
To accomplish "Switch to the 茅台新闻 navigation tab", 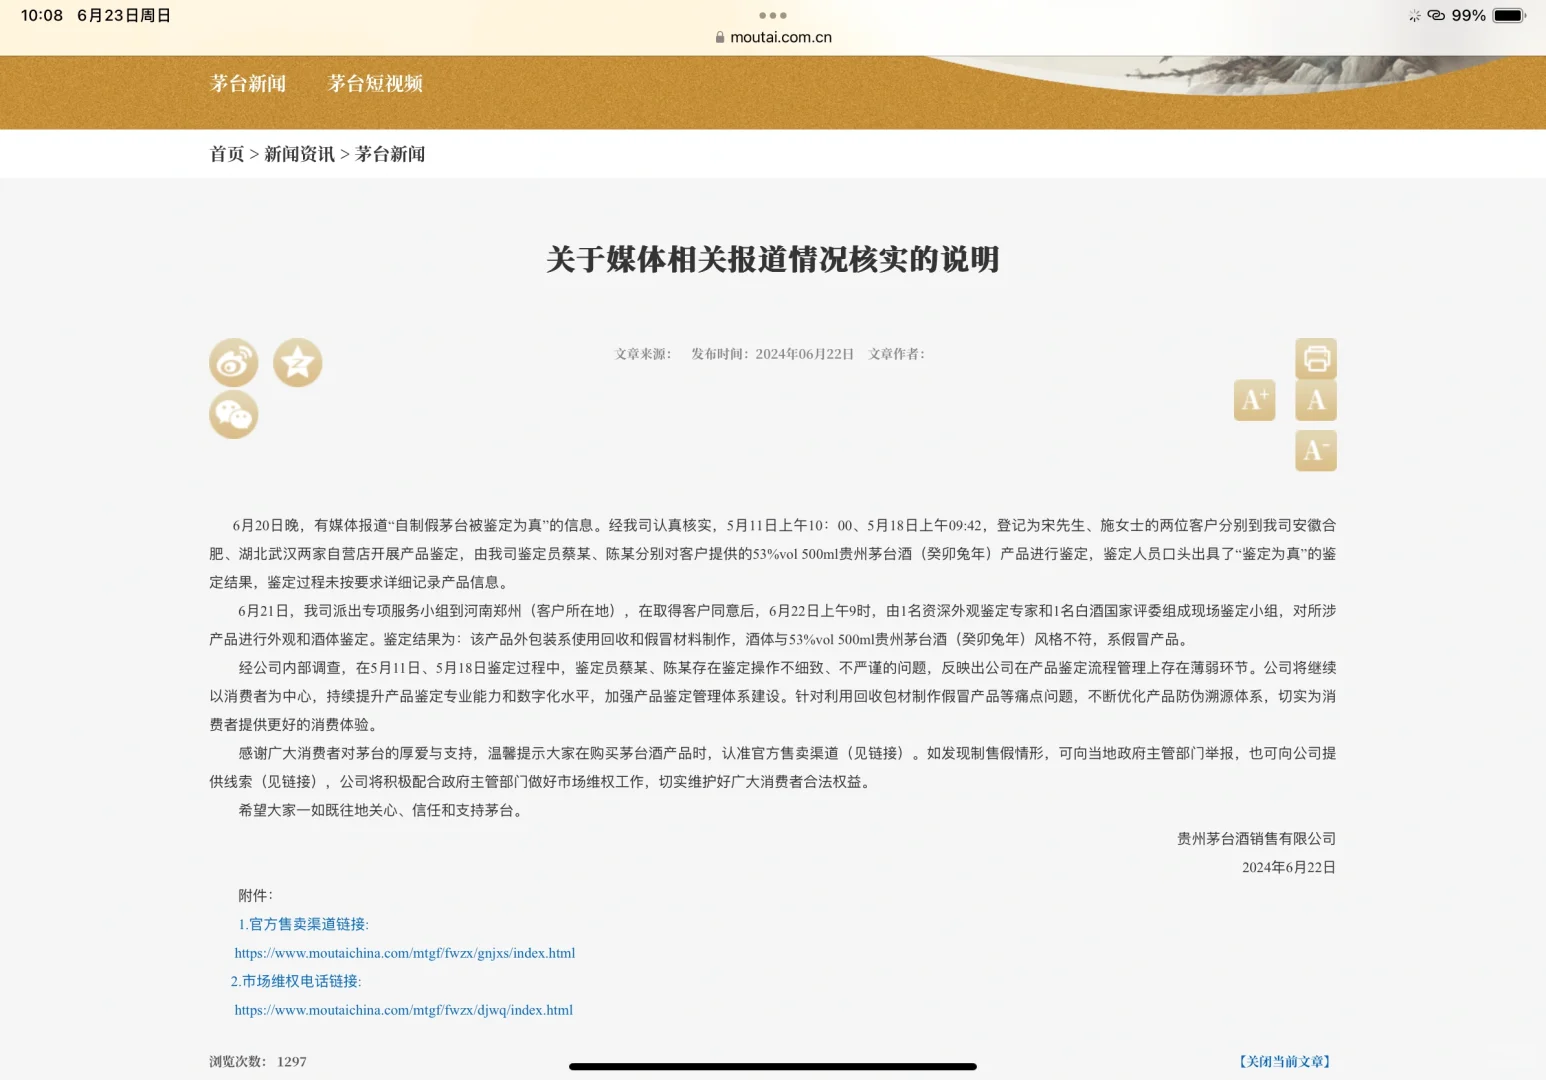I will (x=247, y=84).
